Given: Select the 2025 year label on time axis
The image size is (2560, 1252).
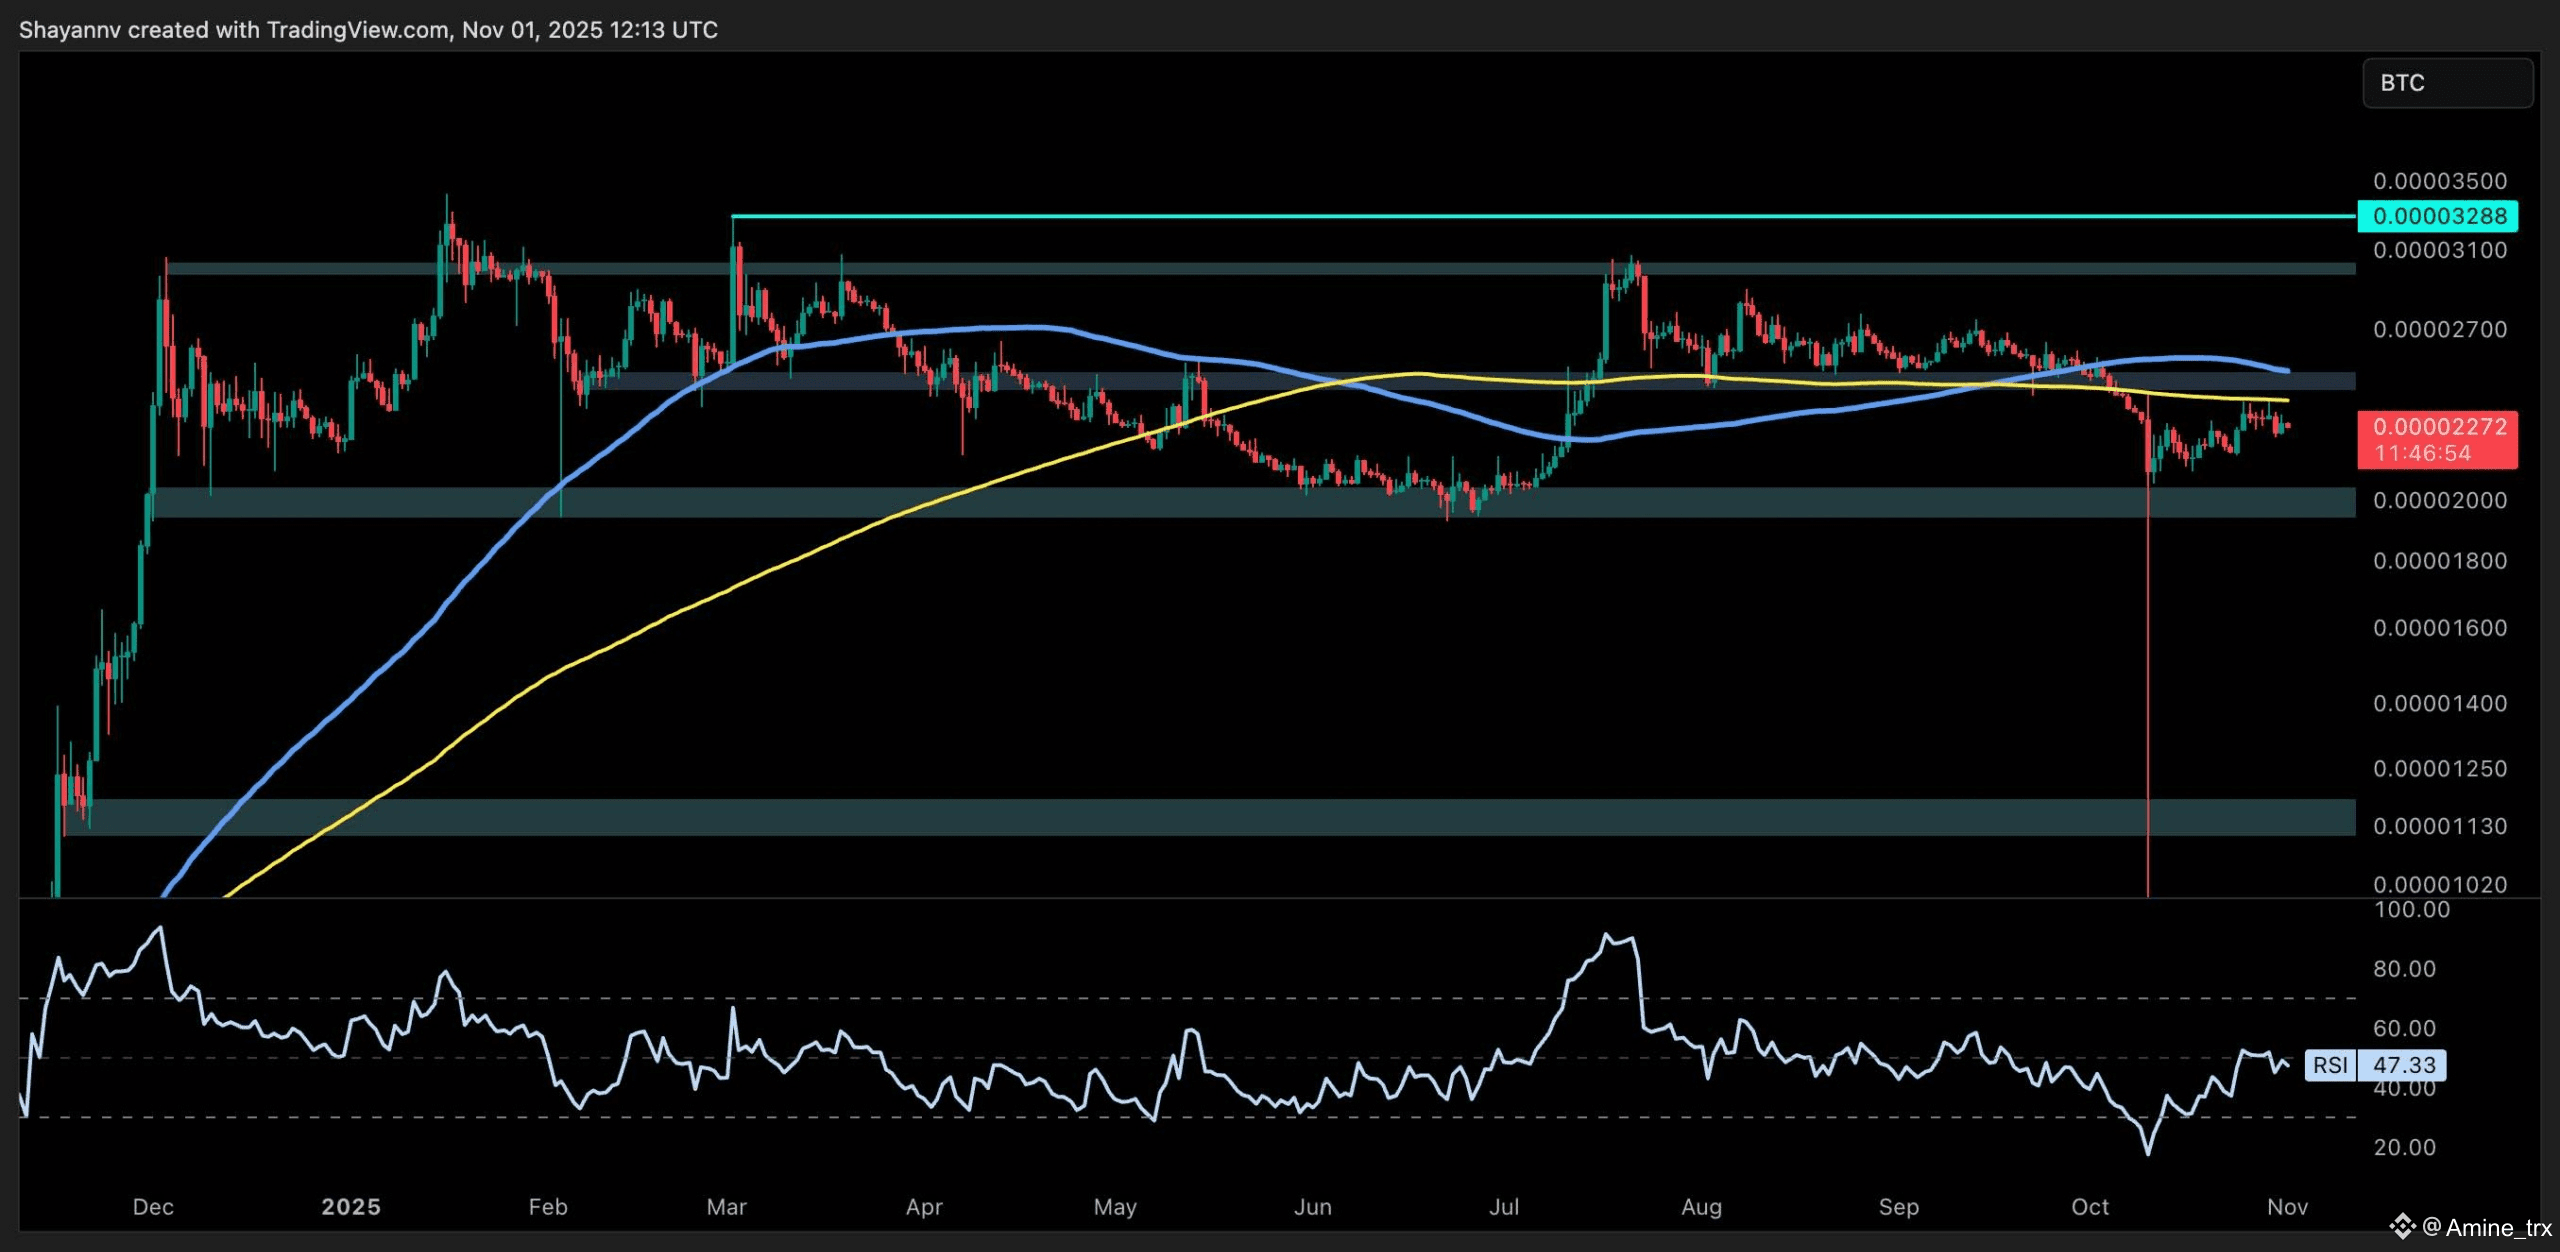Looking at the screenshot, I should 351,1207.
